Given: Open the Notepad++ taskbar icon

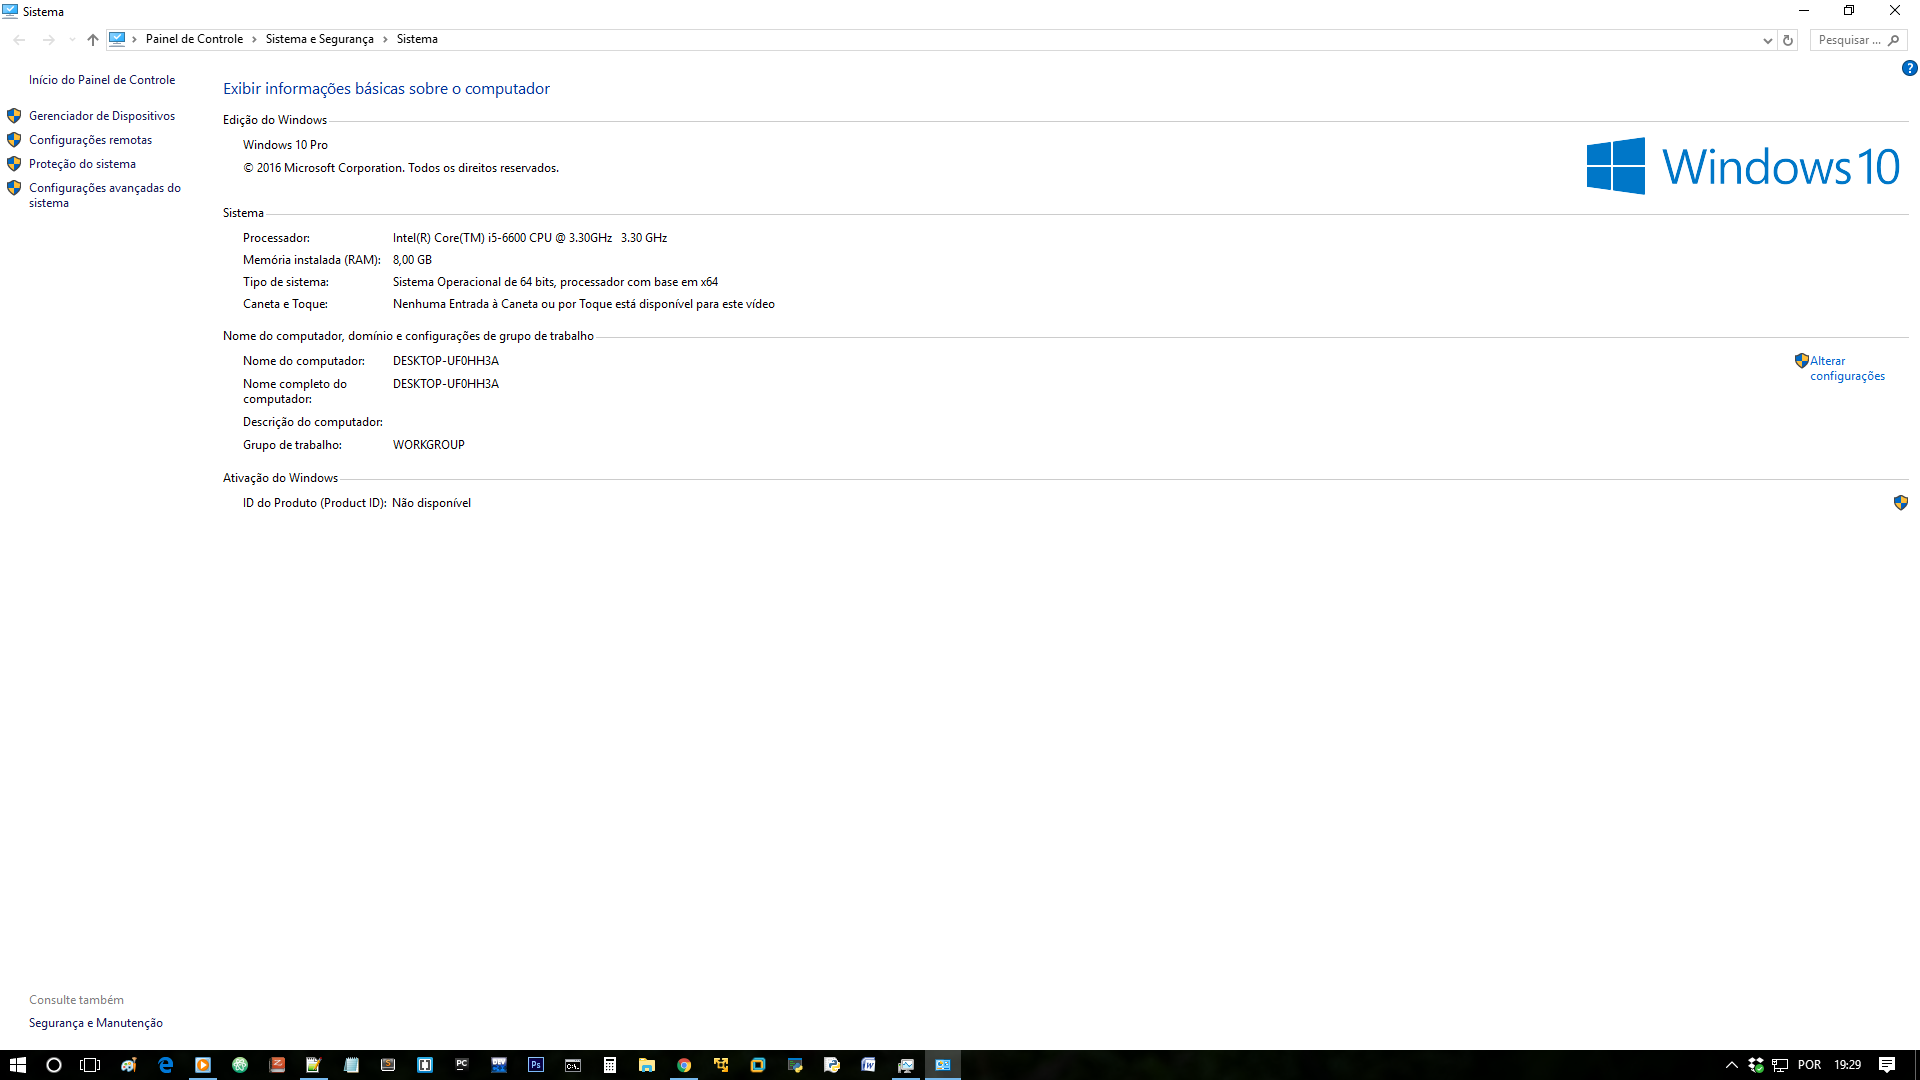Looking at the screenshot, I should coord(314,1065).
